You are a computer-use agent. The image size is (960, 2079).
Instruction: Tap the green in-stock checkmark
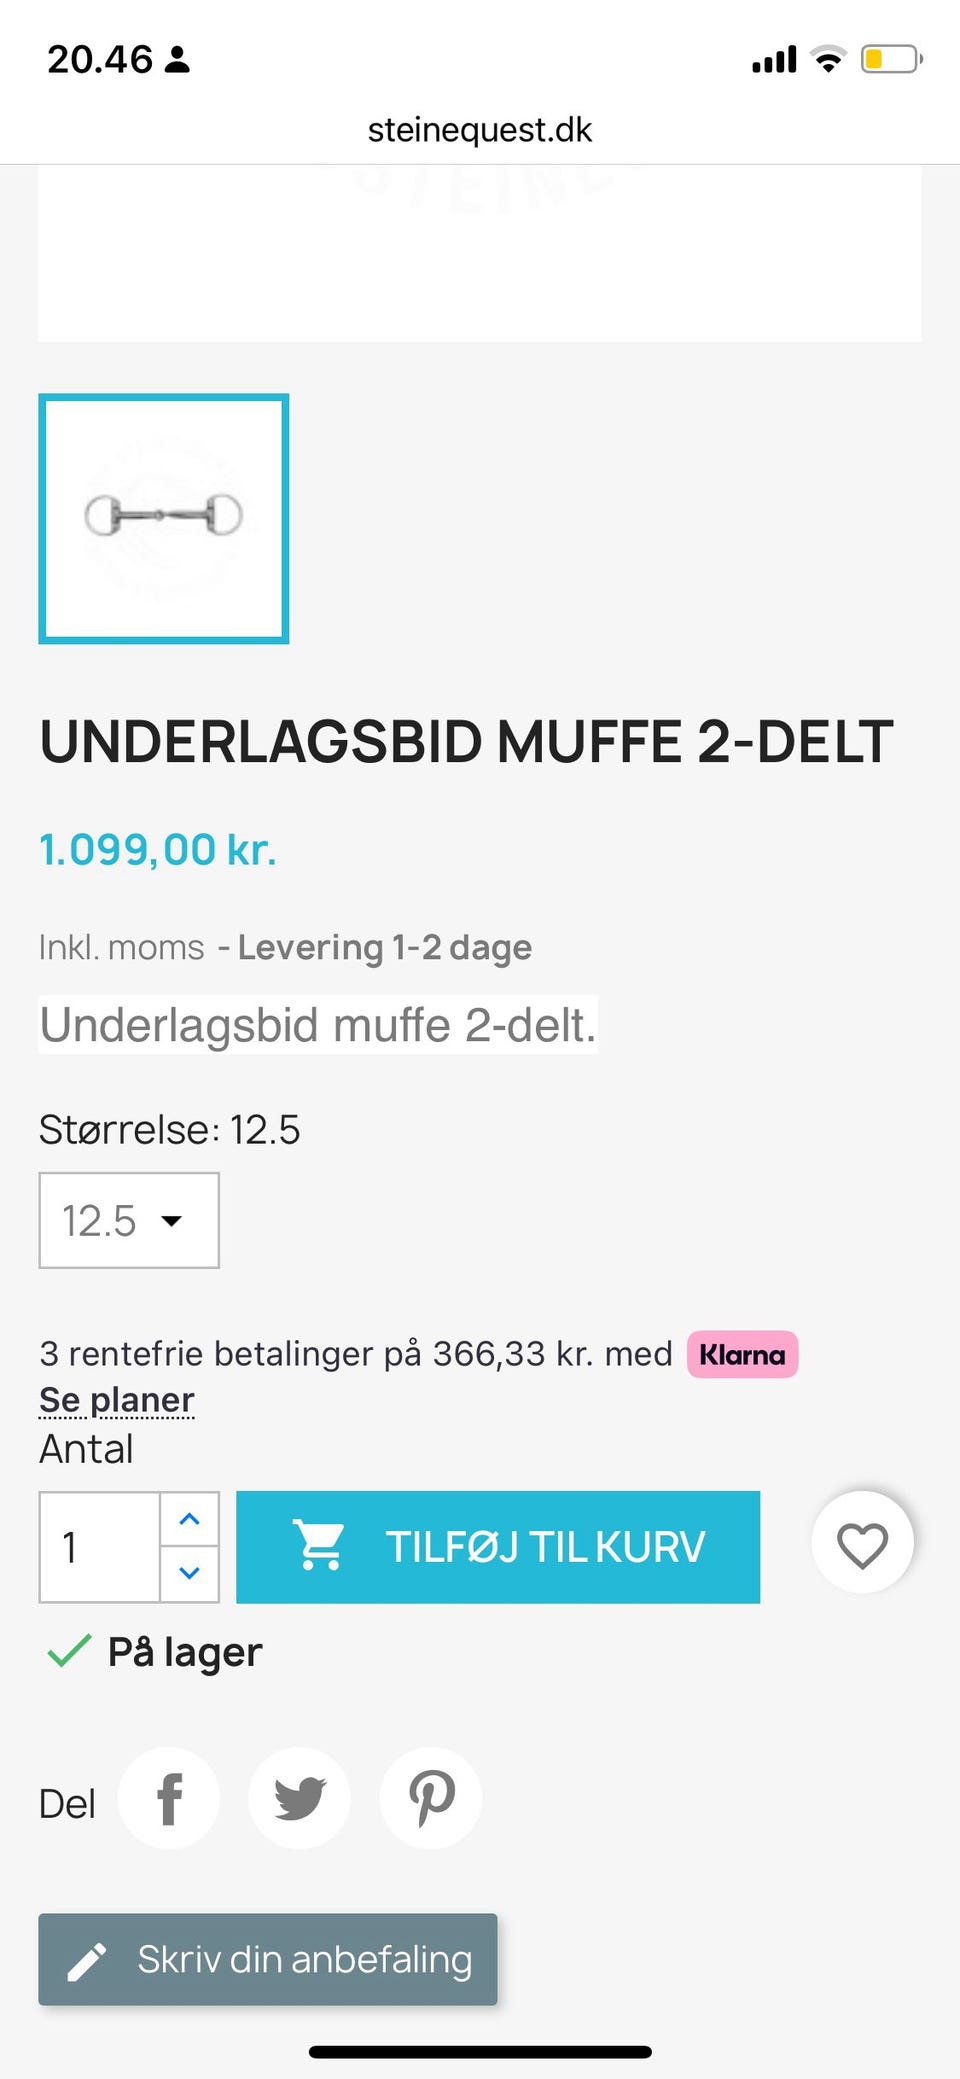pyautogui.click(x=69, y=1651)
